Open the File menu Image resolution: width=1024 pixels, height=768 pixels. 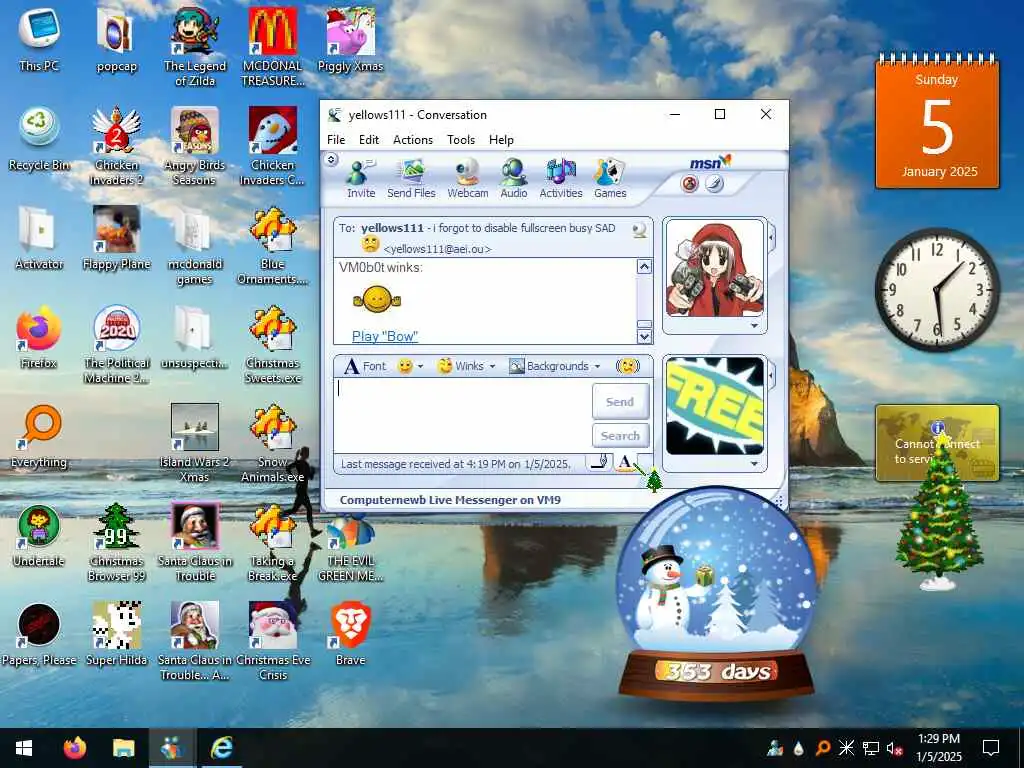pyautogui.click(x=336, y=140)
